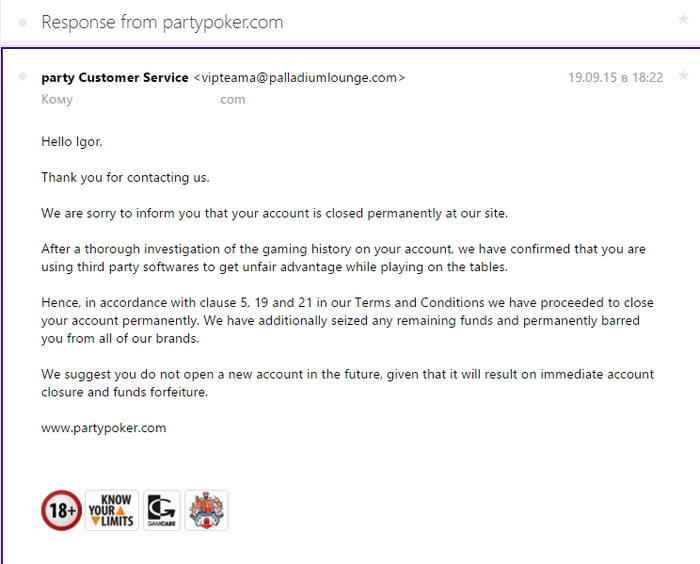700x564 pixels.
Task: Open the GamCare logo badge
Action: [x=162, y=510]
